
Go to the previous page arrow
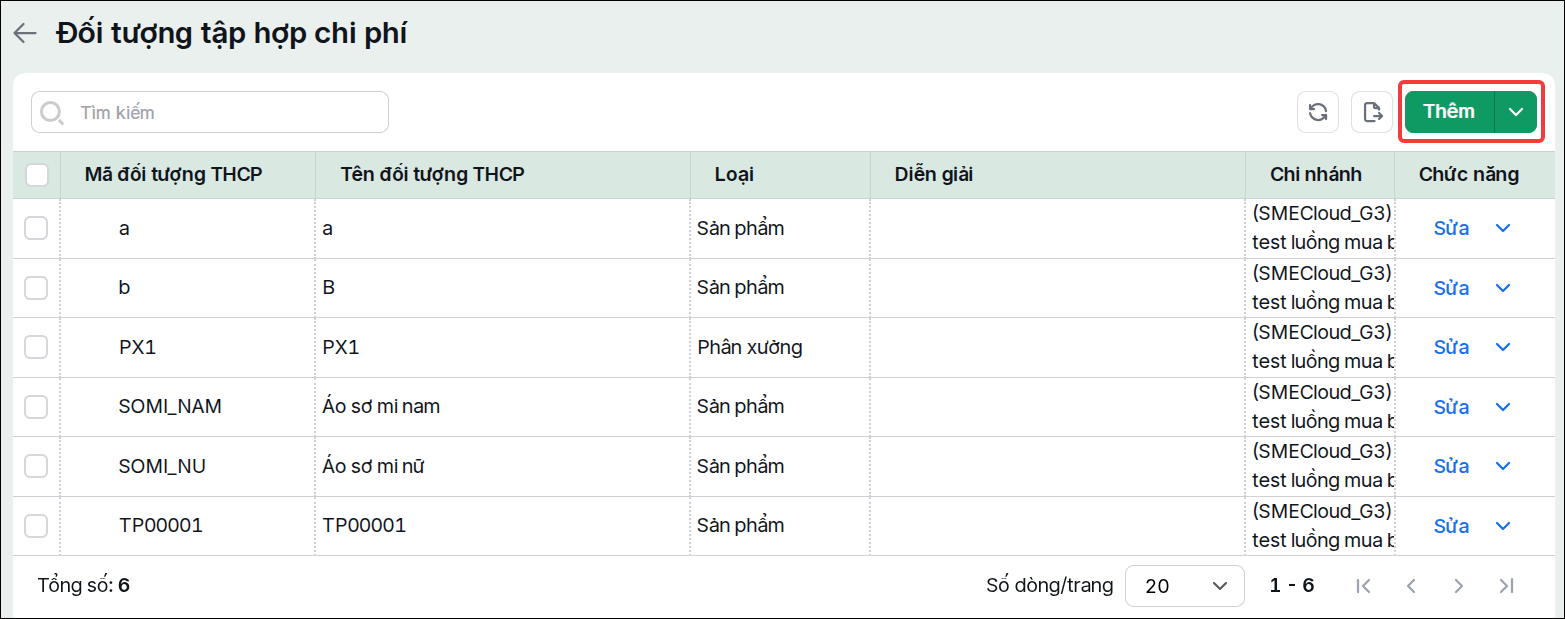pyautogui.click(x=1411, y=586)
